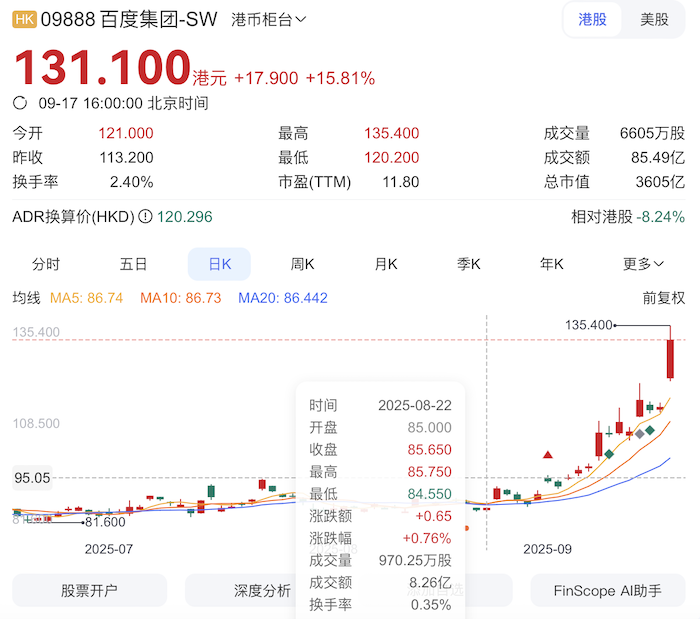Click the 2025-07 axis label
This screenshot has height=619, width=700.
pyautogui.click(x=109, y=549)
